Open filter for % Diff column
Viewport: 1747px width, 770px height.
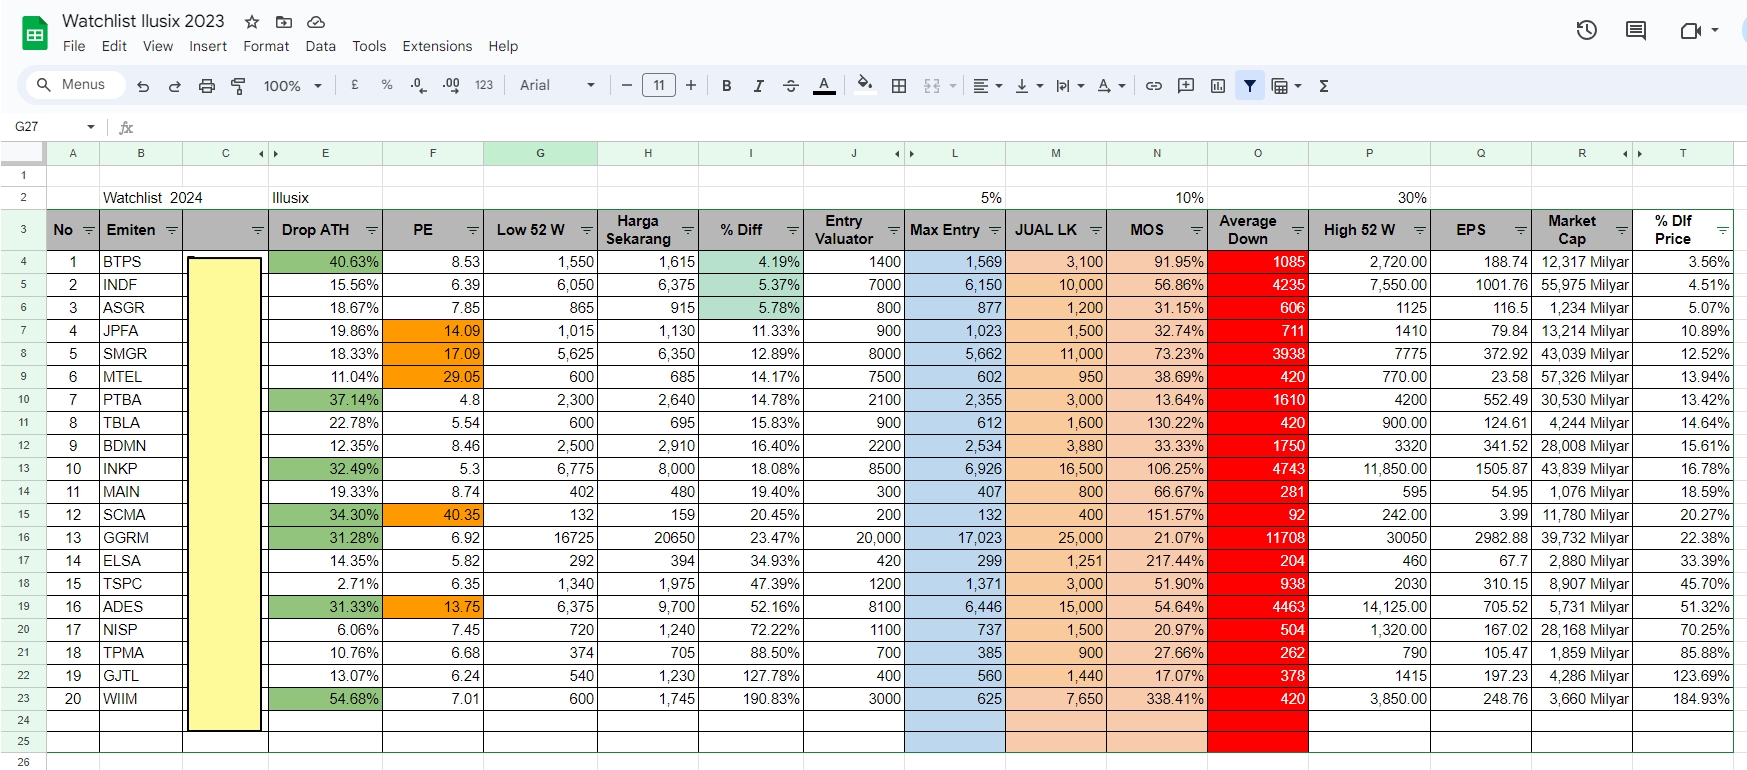point(792,231)
